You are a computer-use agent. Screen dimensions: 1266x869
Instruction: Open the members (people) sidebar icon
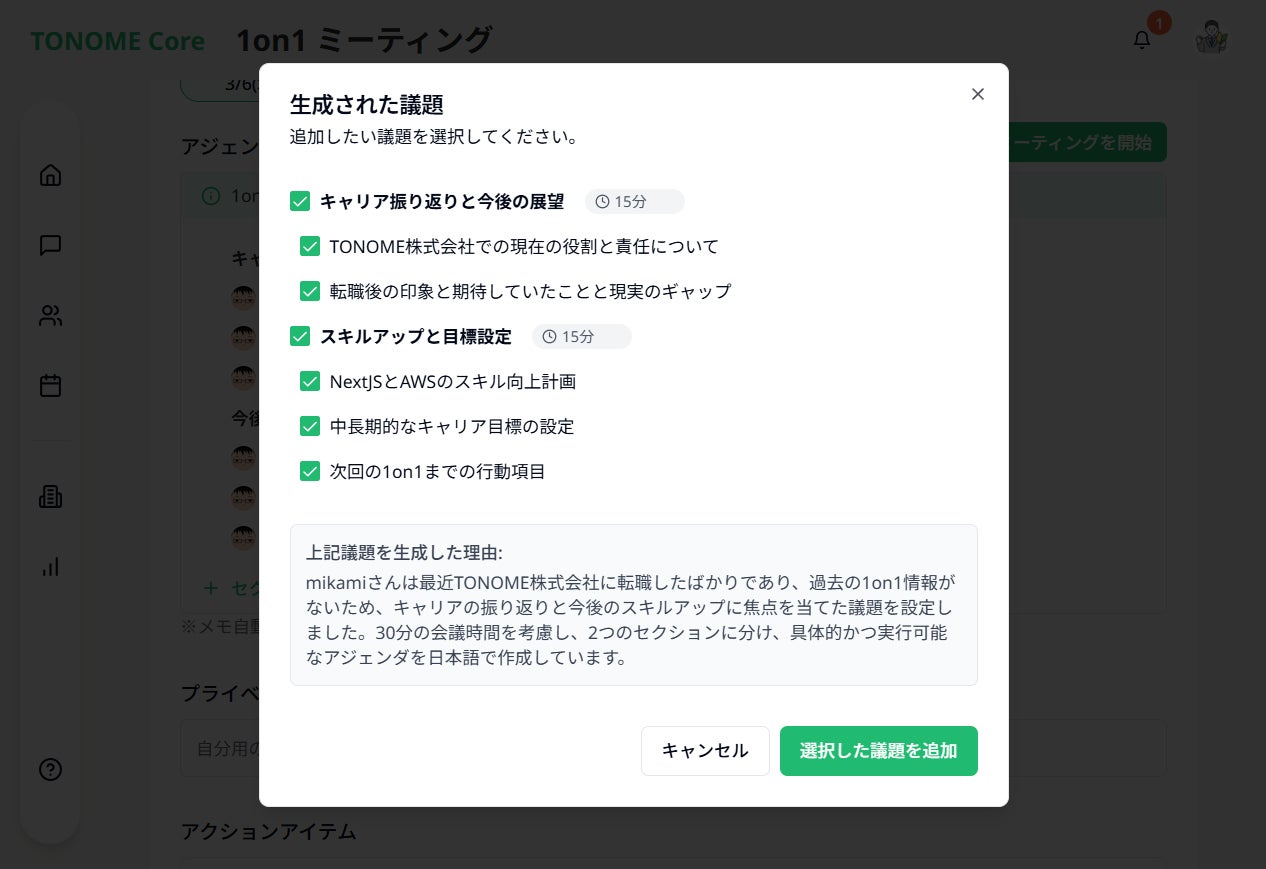pyautogui.click(x=50, y=316)
